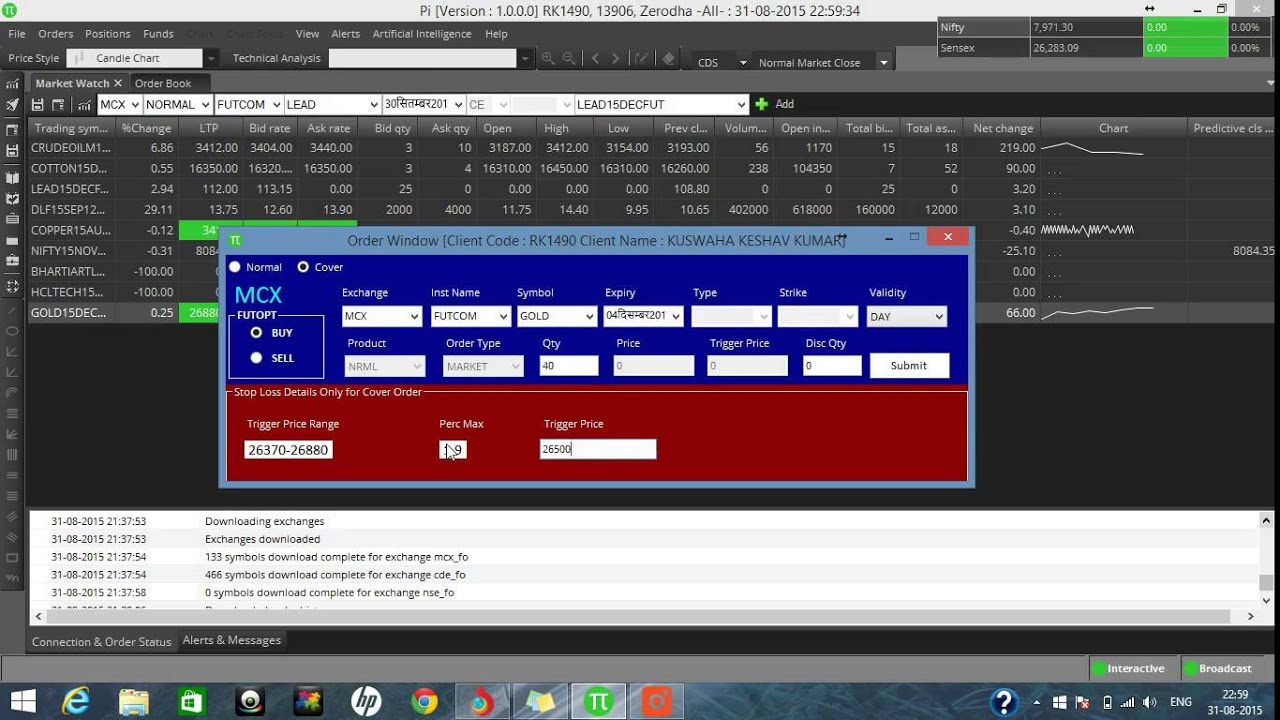Viewport: 1280px width, 720px height.
Task: Click the green plus Add icon
Action: [x=762, y=104]
